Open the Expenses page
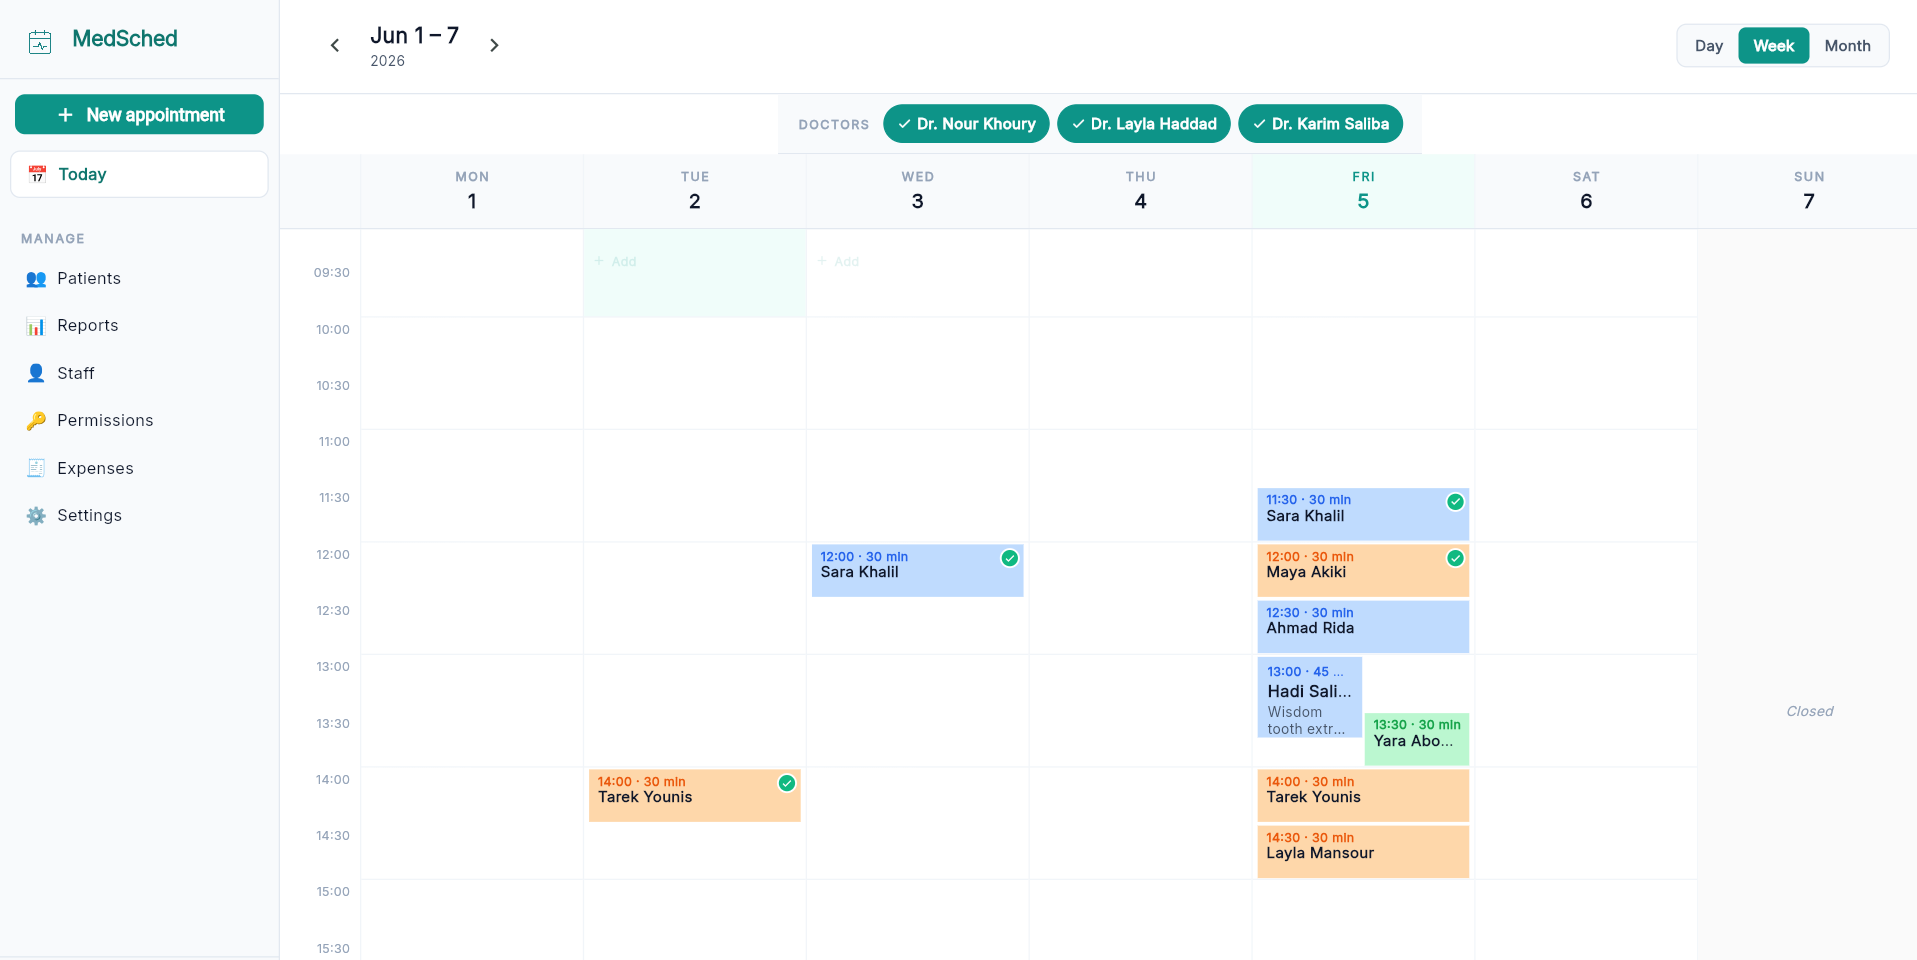The width and height of the screenshot is (1917, 960). pos(140,468)
